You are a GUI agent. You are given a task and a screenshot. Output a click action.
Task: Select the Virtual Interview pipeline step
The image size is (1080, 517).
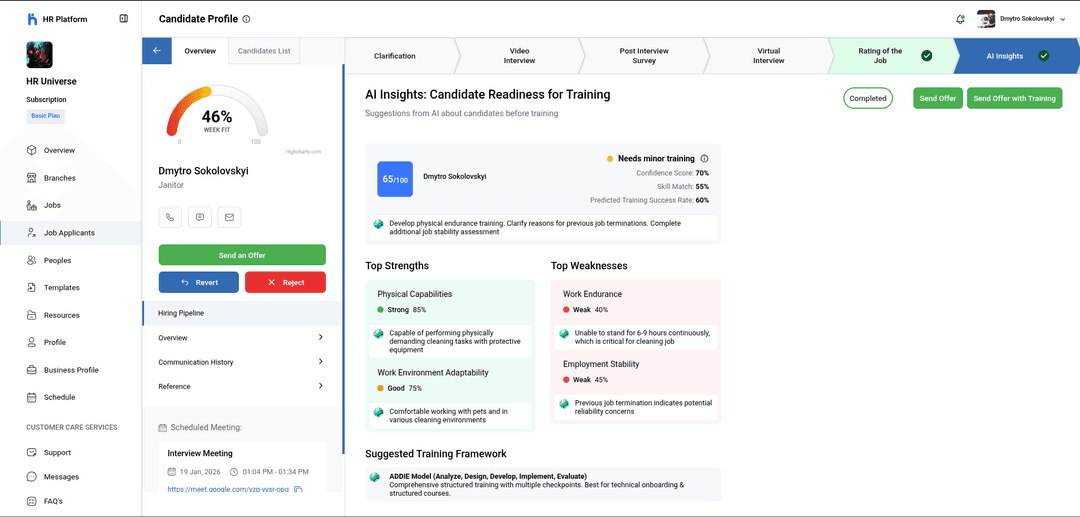[x=768, y=56]
